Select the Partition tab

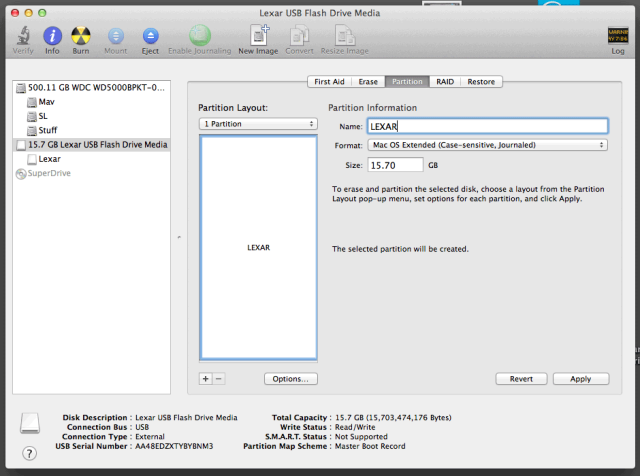click(407, 82)
